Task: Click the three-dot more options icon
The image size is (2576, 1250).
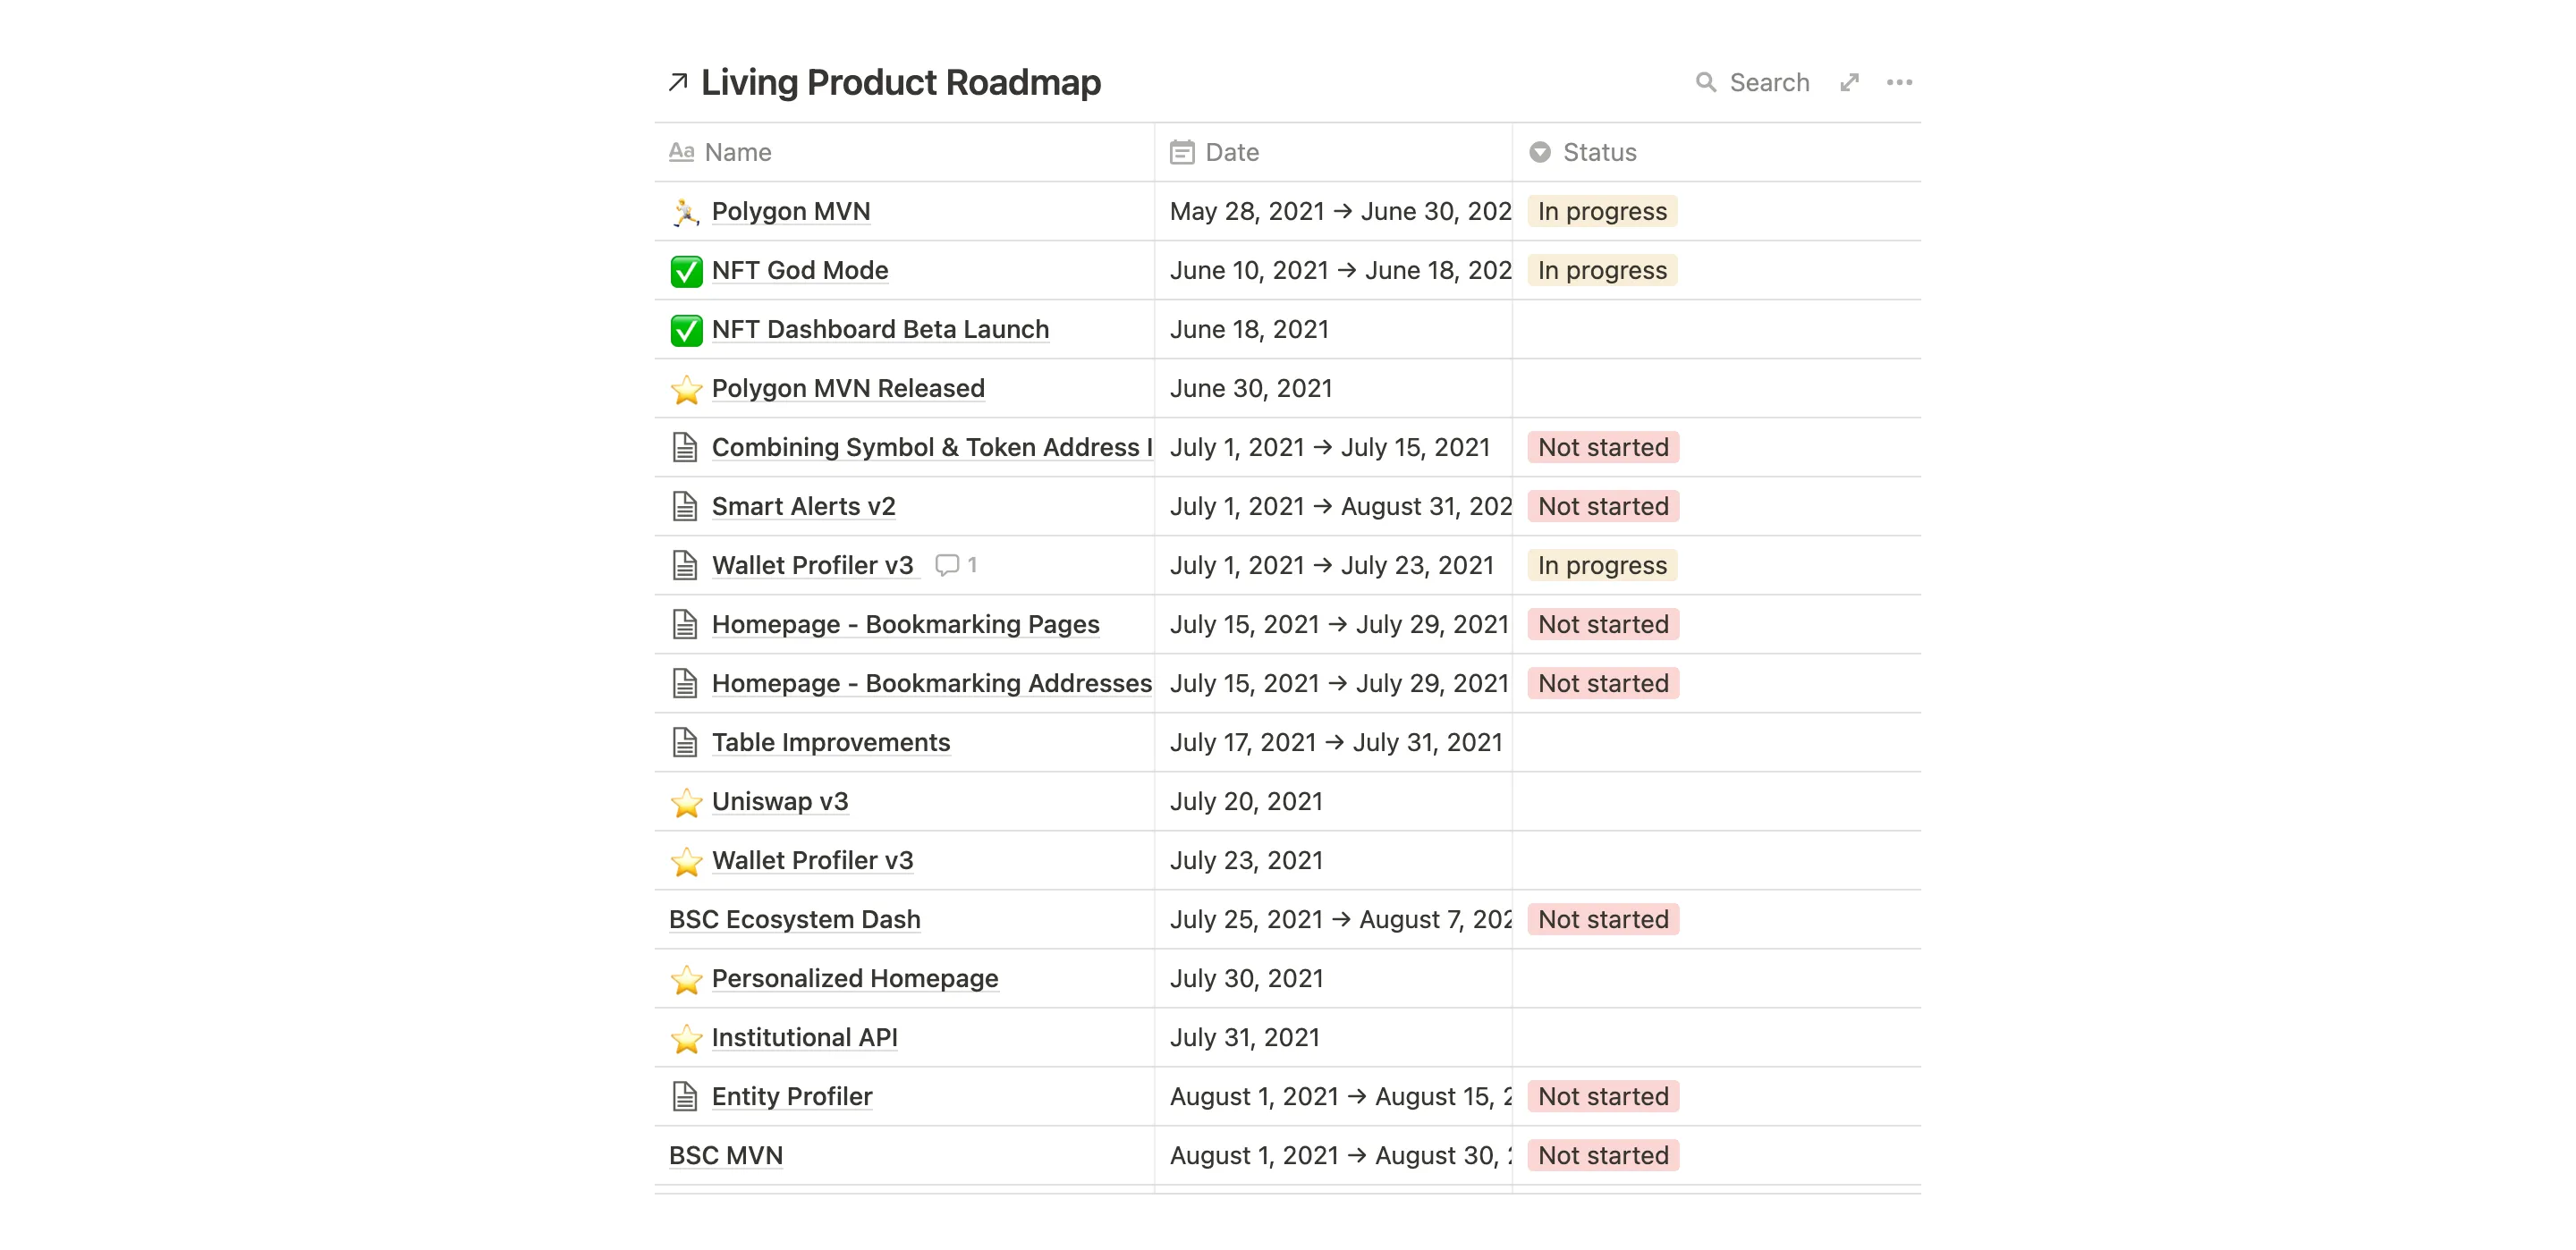Action: click(1899, 83)
